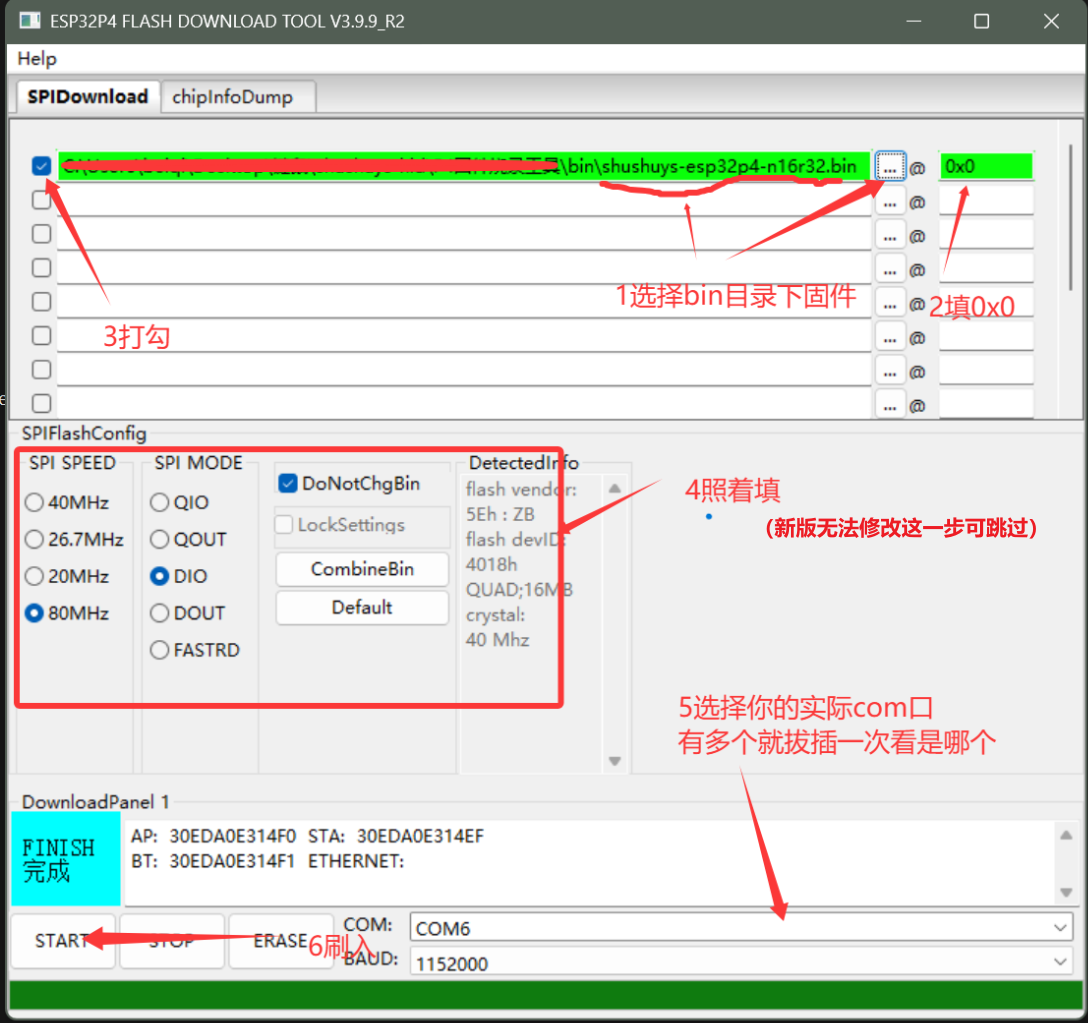The width and height of the screenshot is (1088, 1023).
Task: Click the QUAD;16MB flash info text
Action: click(x=519, y=590)
